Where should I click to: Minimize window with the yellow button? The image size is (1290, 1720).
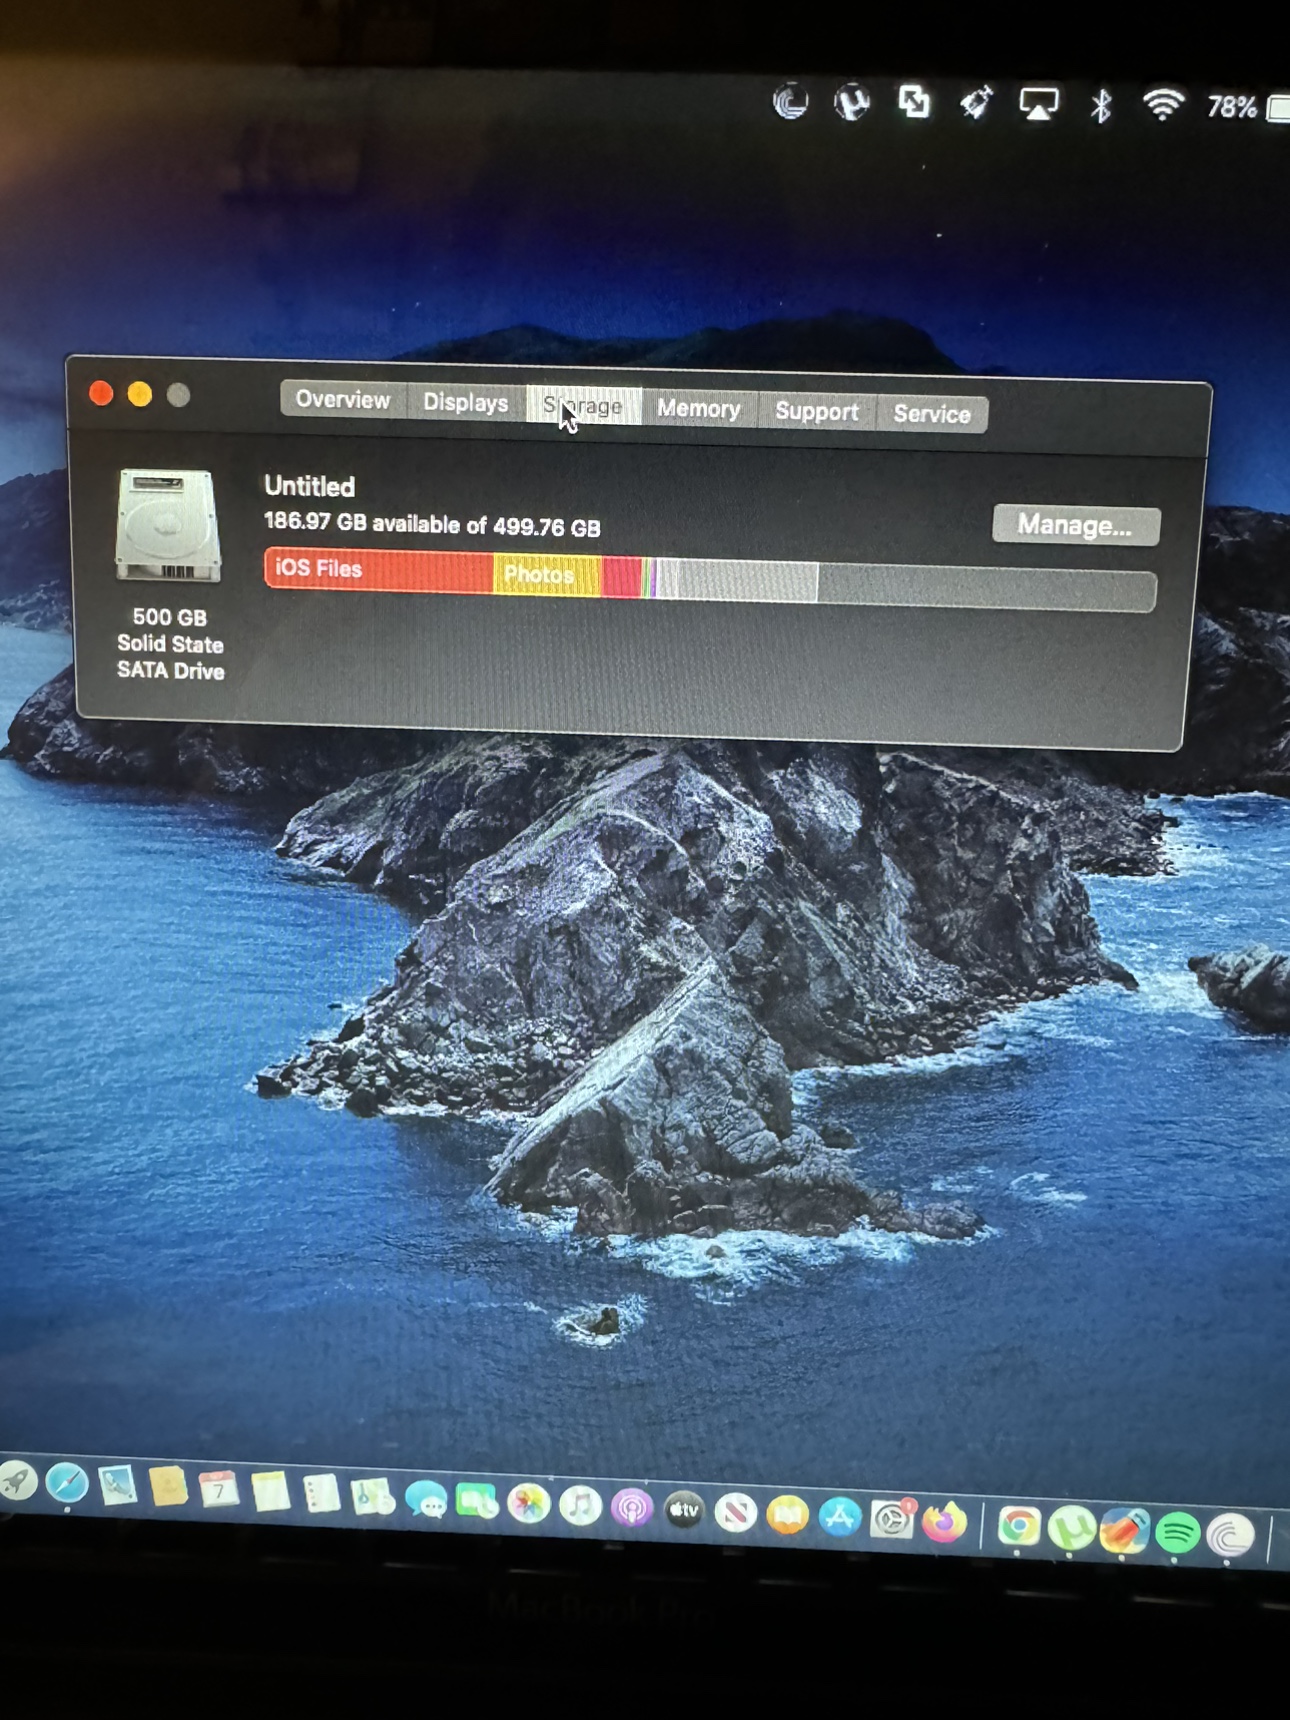pos(140,394)
